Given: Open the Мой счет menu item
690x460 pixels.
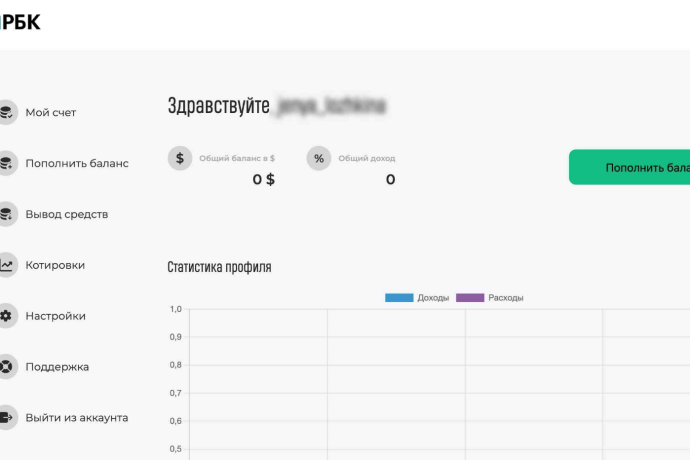Looking at the screenshot, I should point(51,113).
